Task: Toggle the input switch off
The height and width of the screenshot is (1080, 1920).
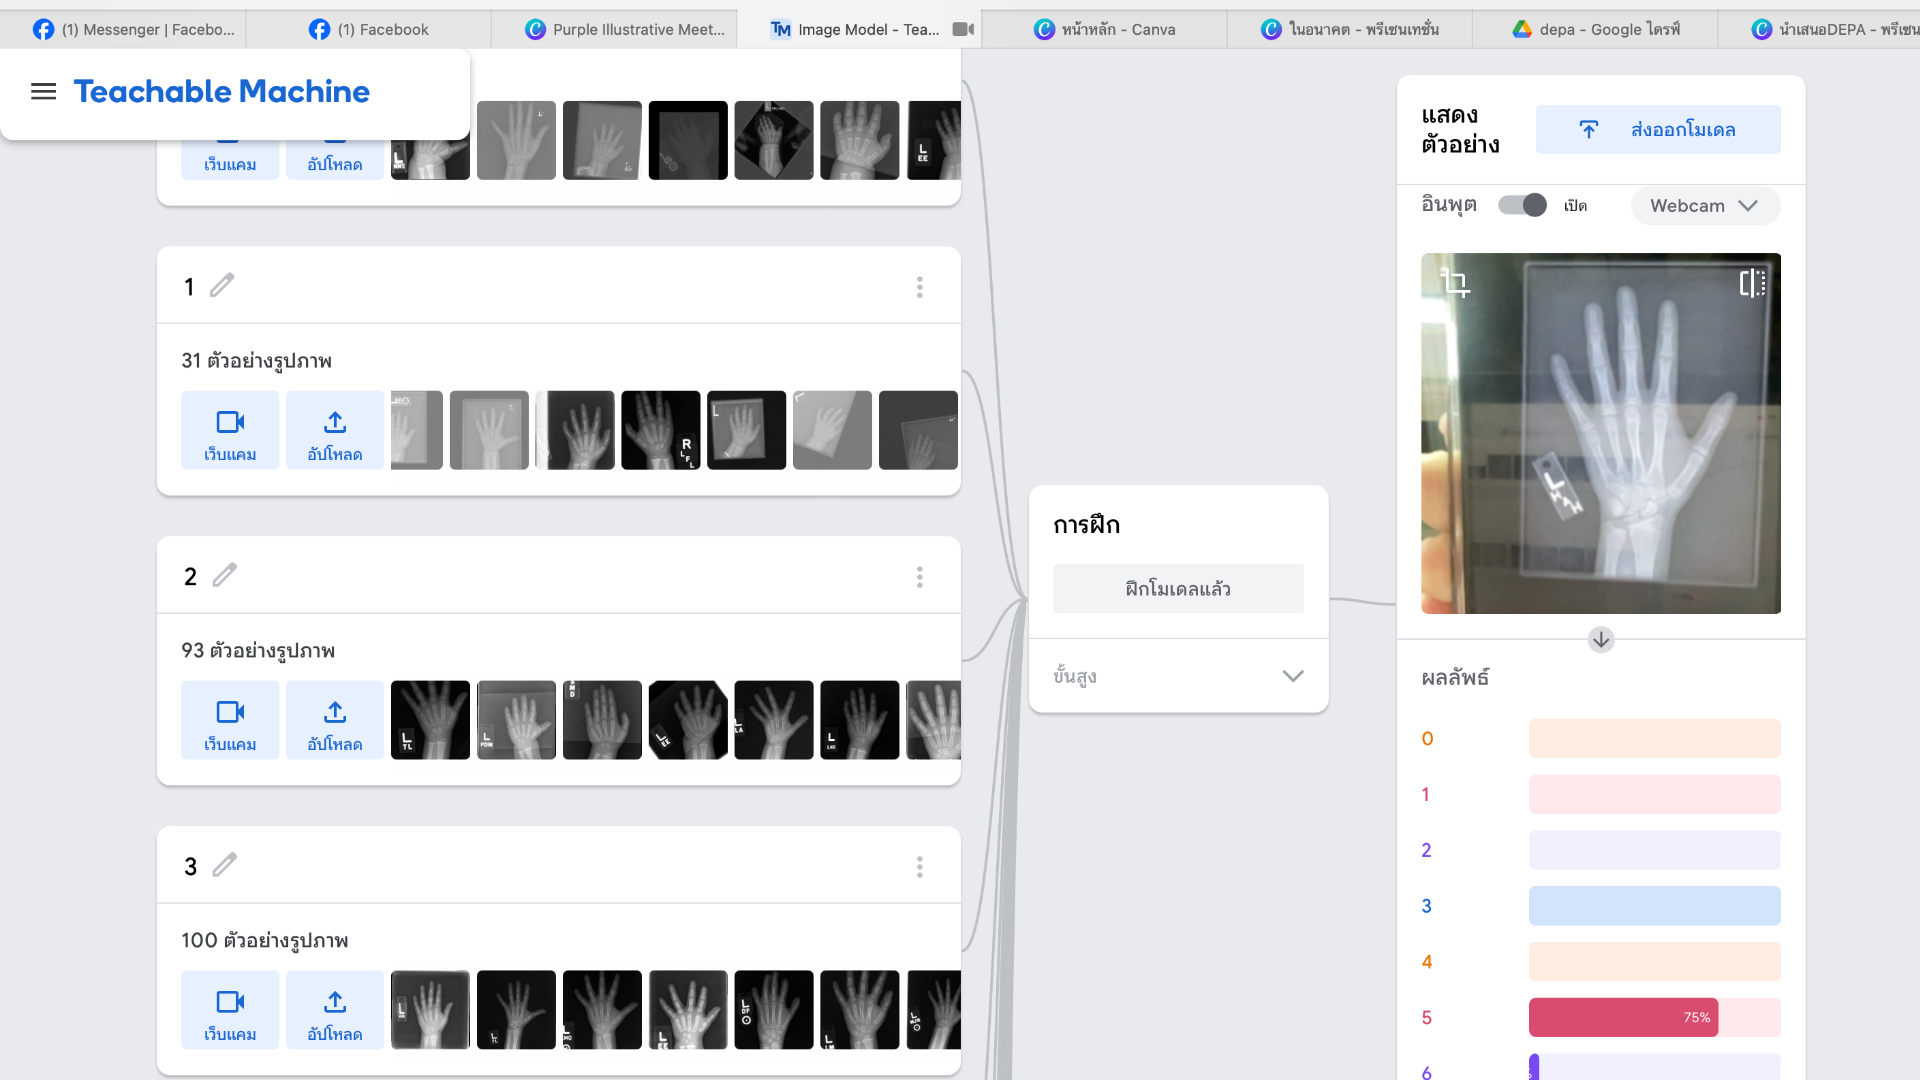Action: [x=1522, y=206]
